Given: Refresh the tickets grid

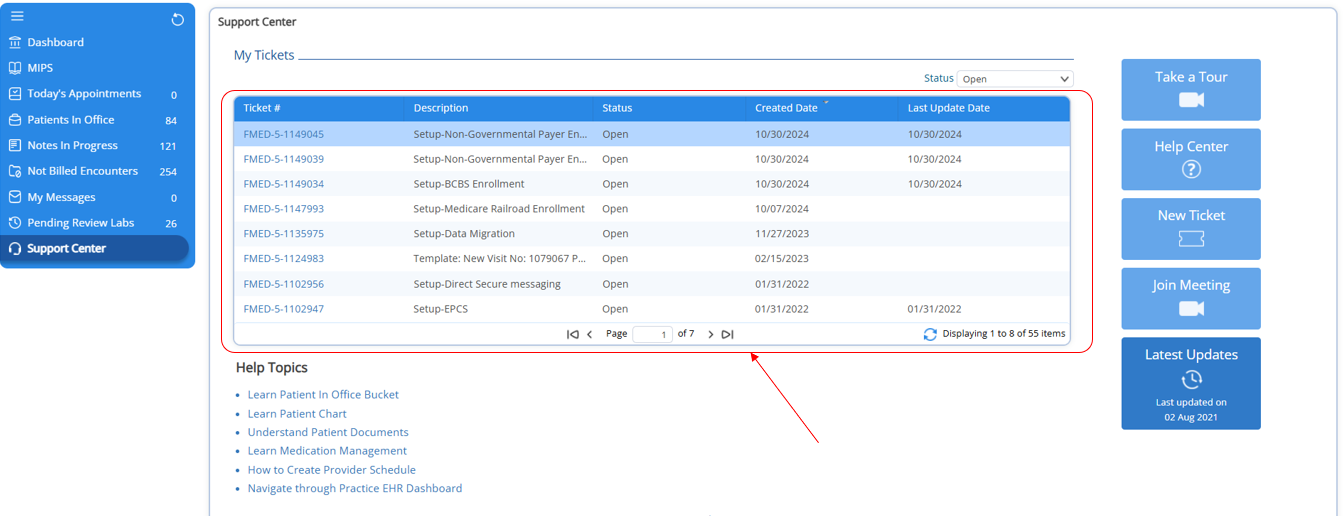Looking at the screenshot, I should tap(930, 334).
